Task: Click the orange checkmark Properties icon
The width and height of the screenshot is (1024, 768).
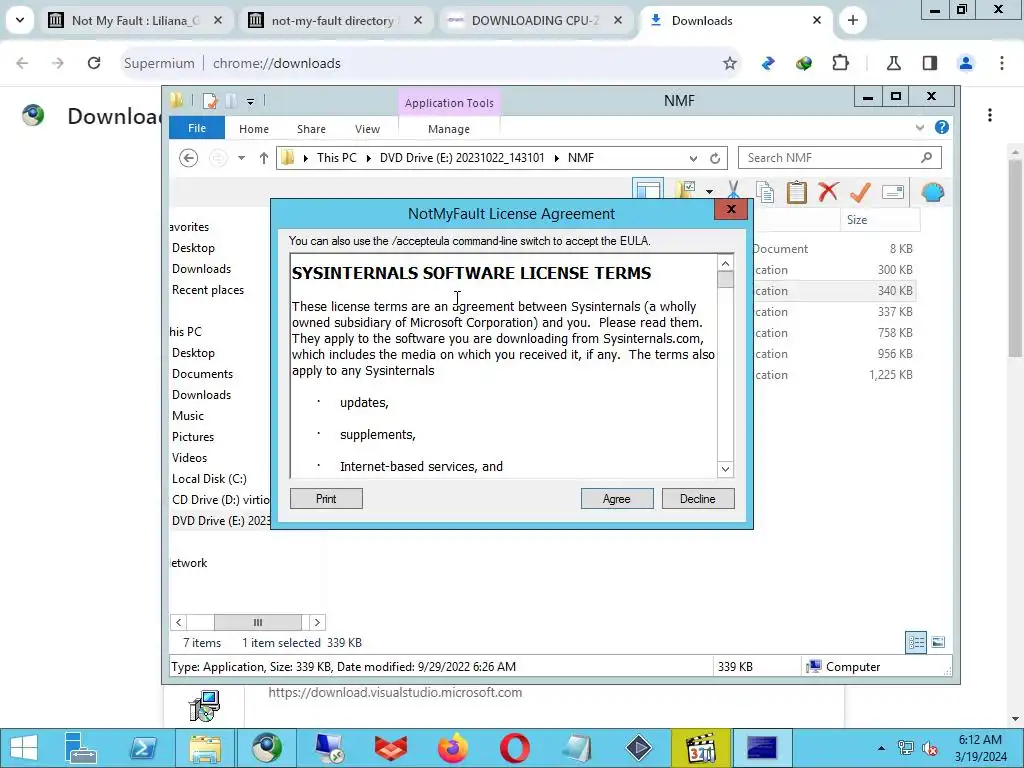Action: 860,192
